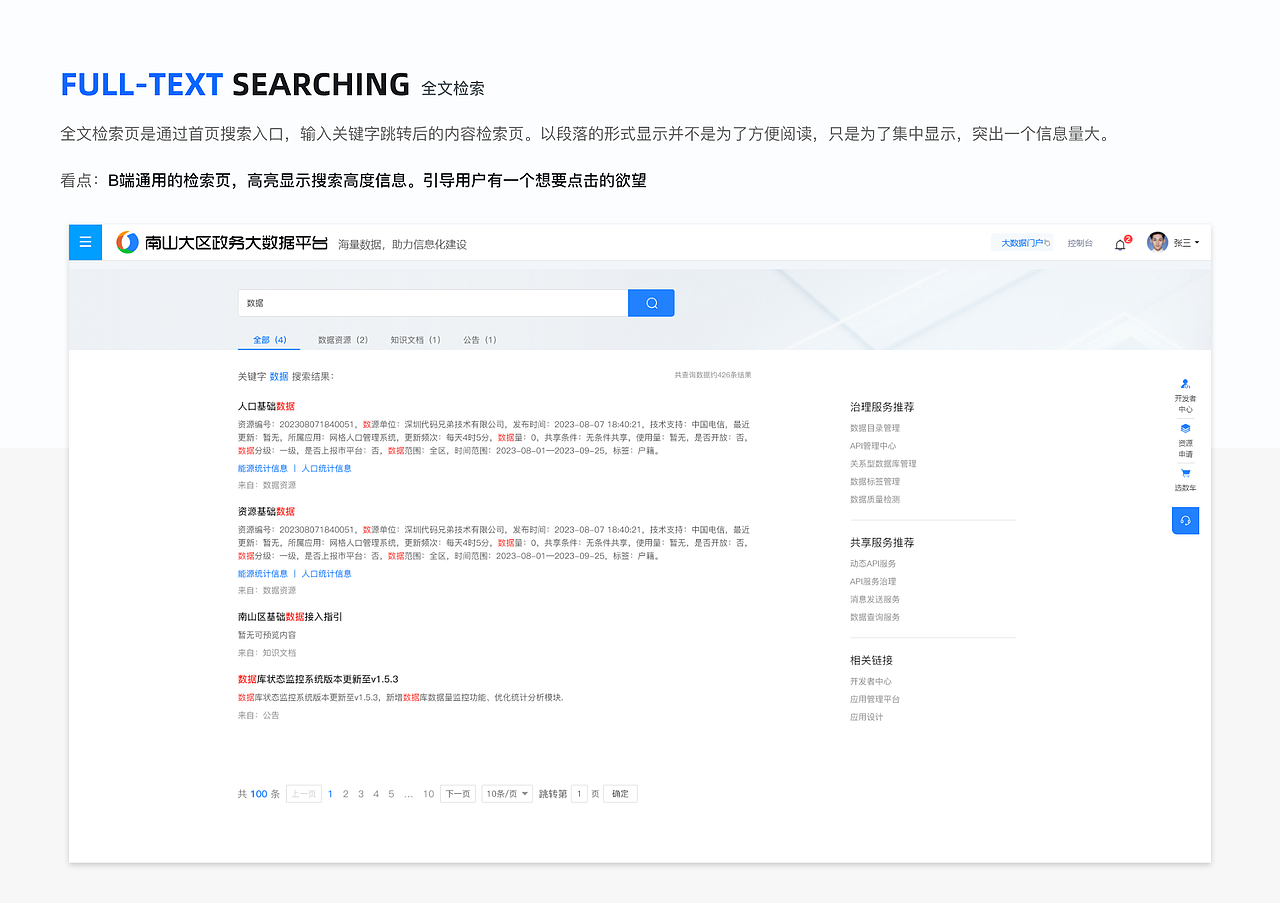This screenshot has height=903, width=1280.
Task: Go to pagination page 4
Action: 376,794
